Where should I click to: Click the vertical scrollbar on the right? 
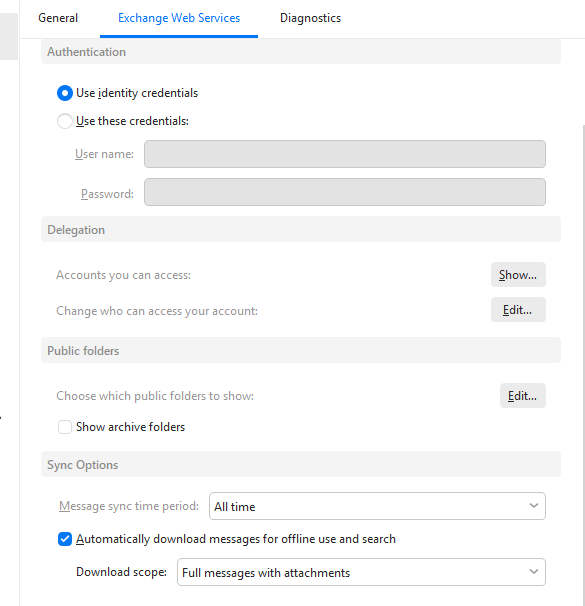tap(583, 363)
